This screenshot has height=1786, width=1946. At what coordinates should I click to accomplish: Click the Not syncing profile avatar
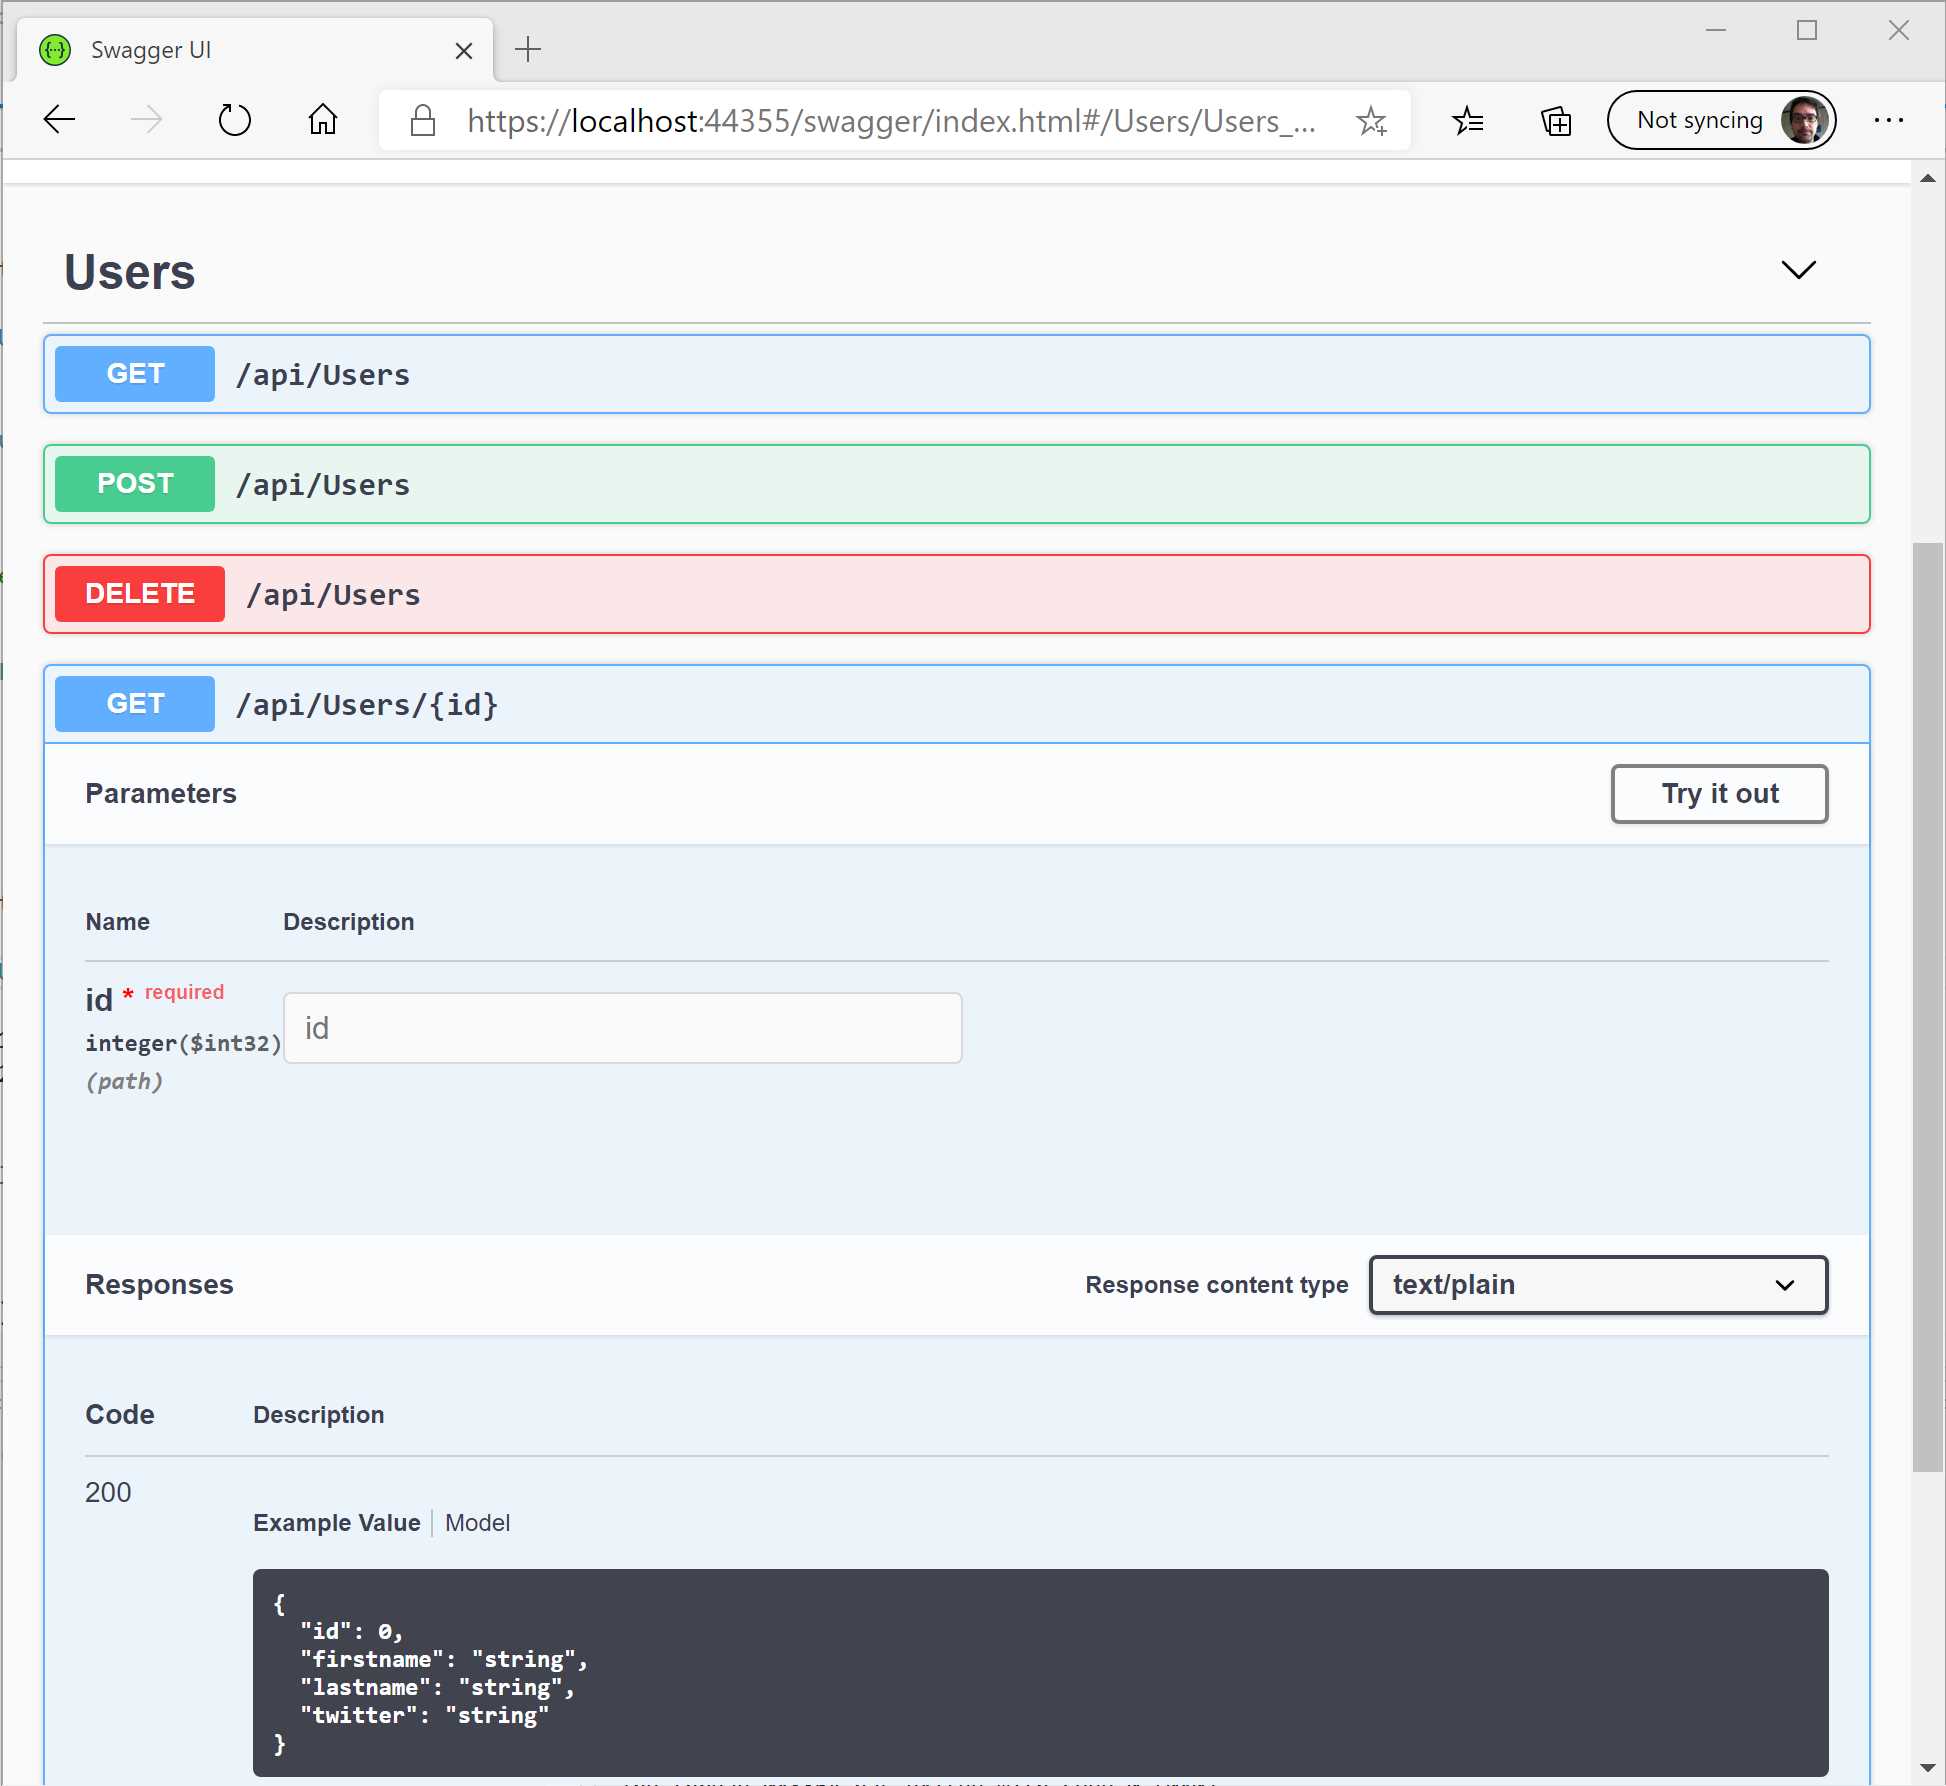[1803, 119]
